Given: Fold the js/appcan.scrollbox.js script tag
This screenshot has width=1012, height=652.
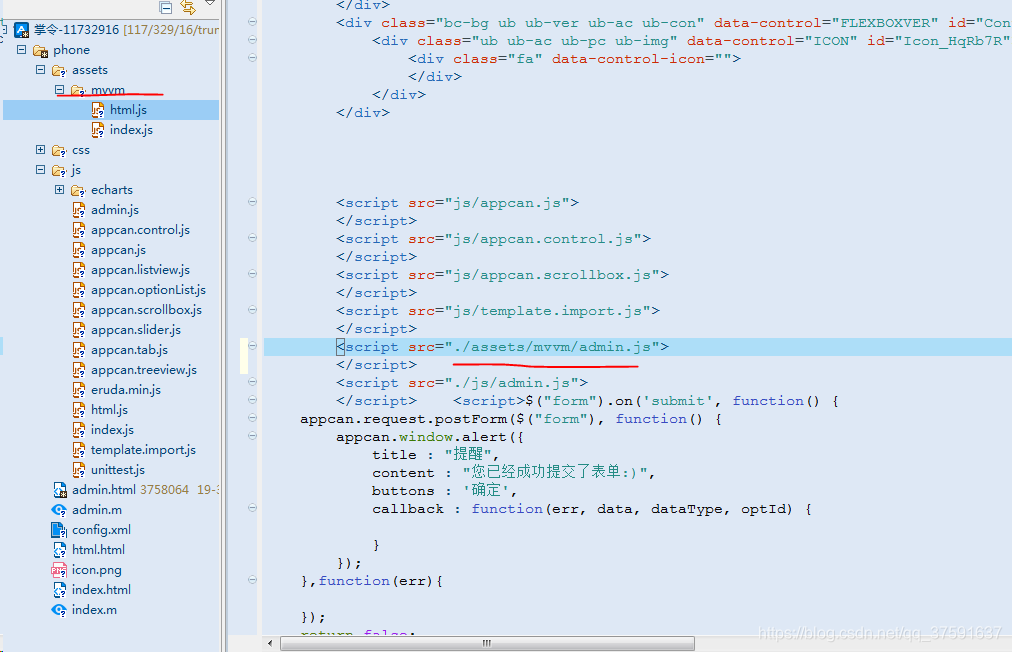Looking at the screenshot, I should (x=252, y=274).
